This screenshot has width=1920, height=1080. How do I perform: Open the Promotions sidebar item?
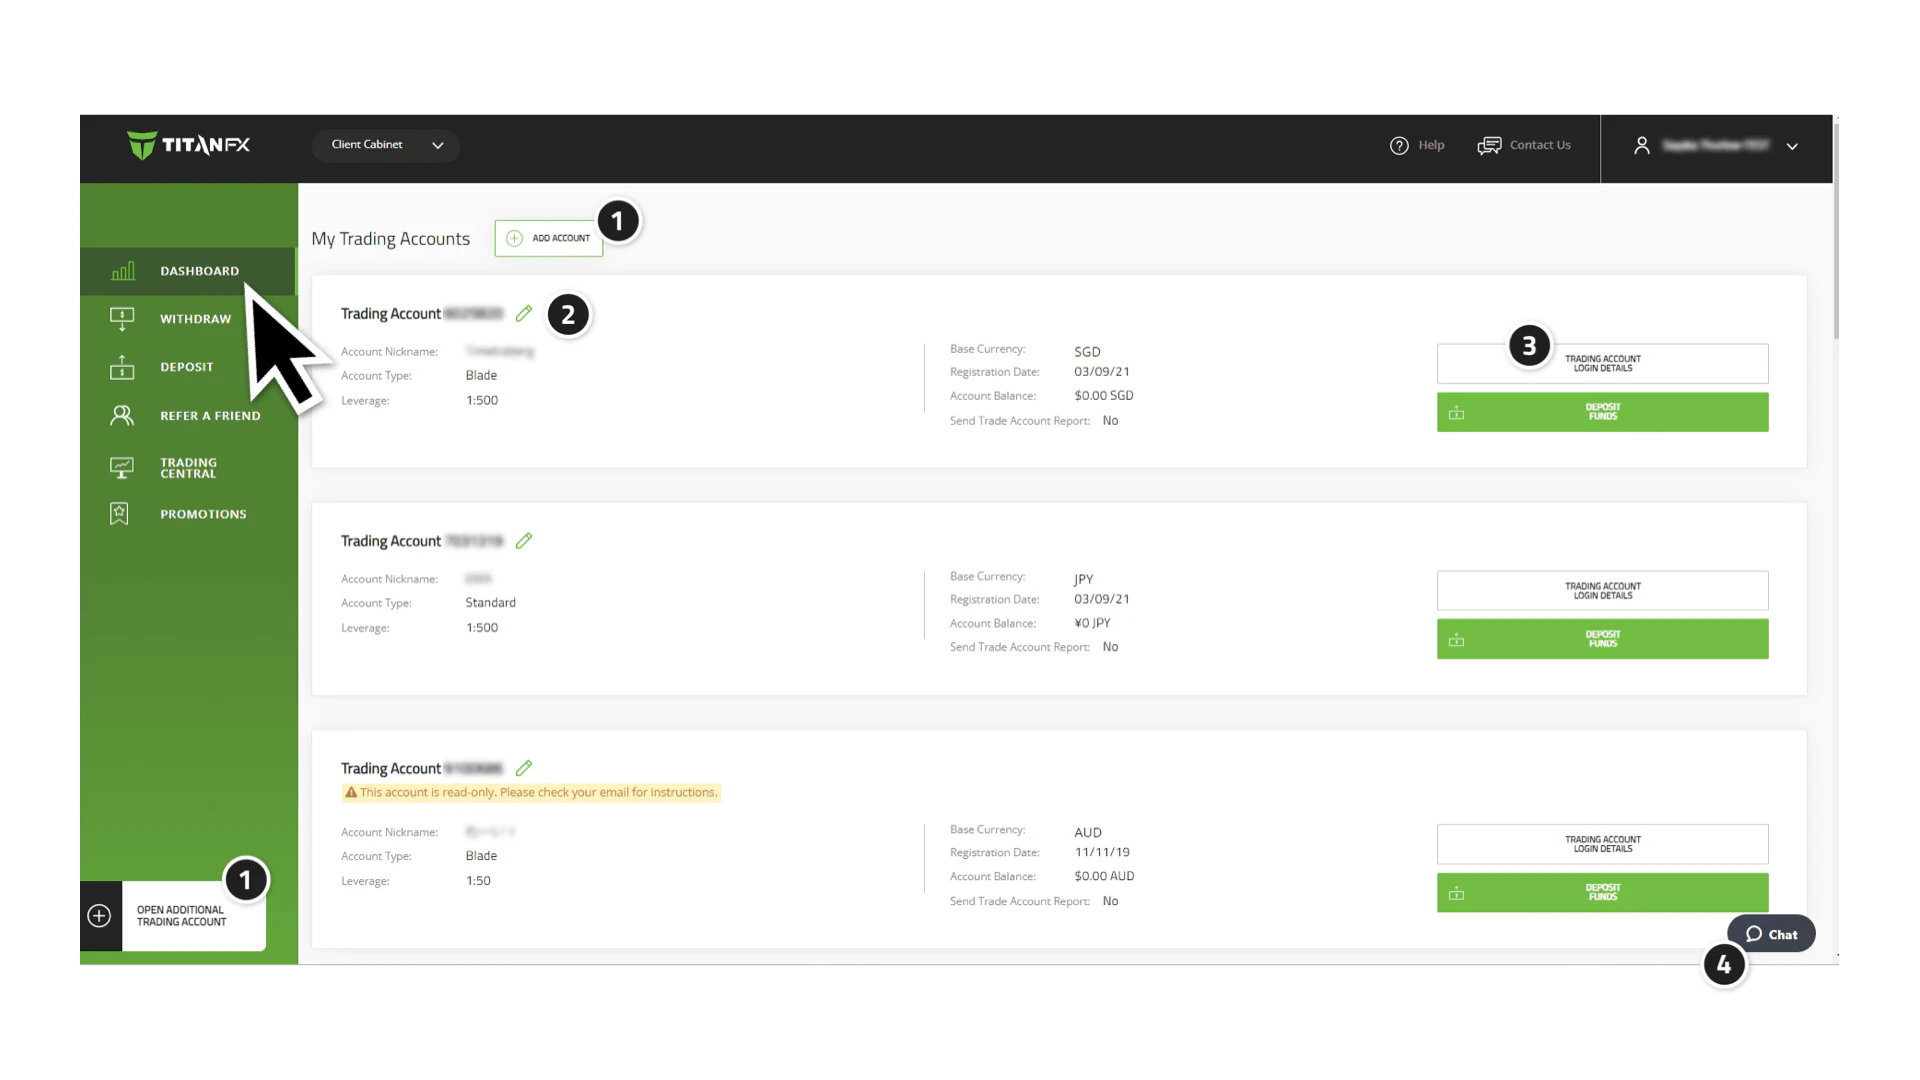[203, 514]
